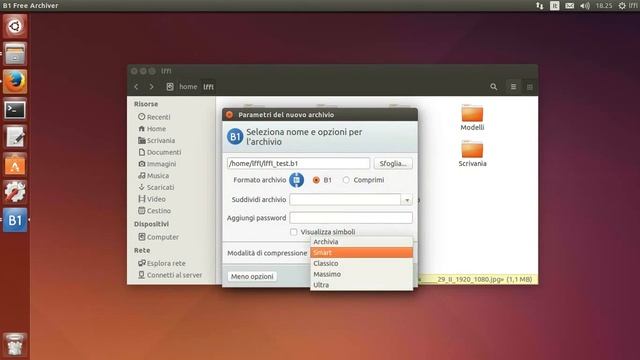
Task: Switch file manager to list view
Action: (513, 87)
